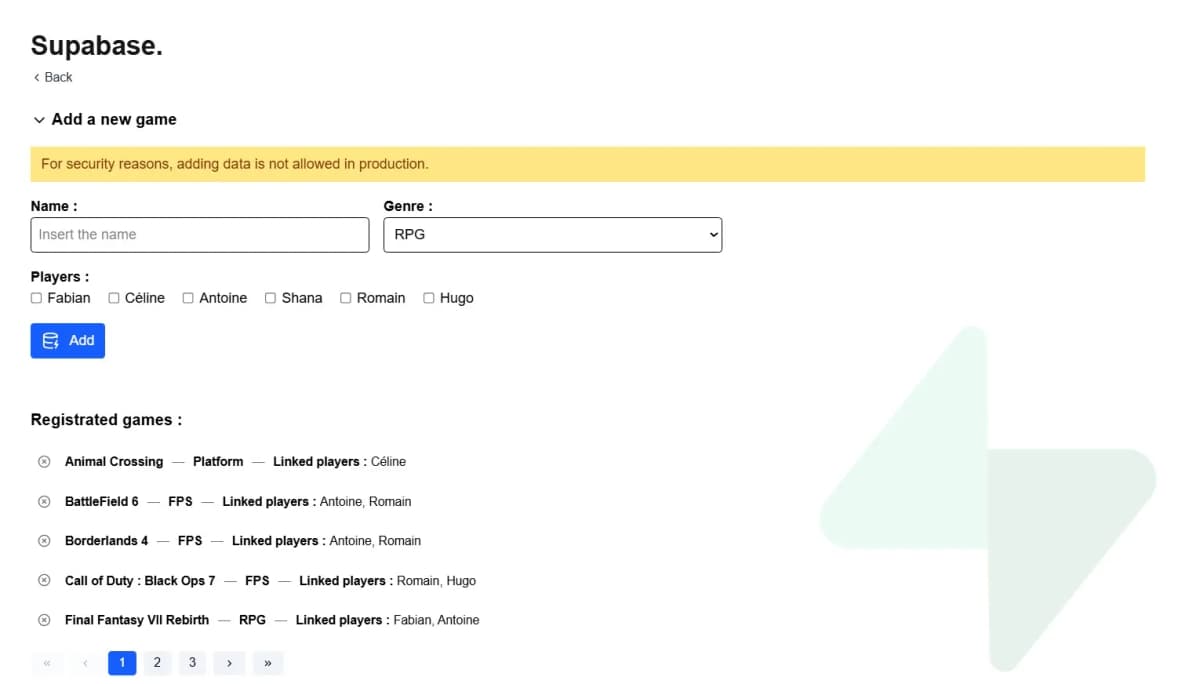Click the database icon on the Add button

[x=51, y=341]
